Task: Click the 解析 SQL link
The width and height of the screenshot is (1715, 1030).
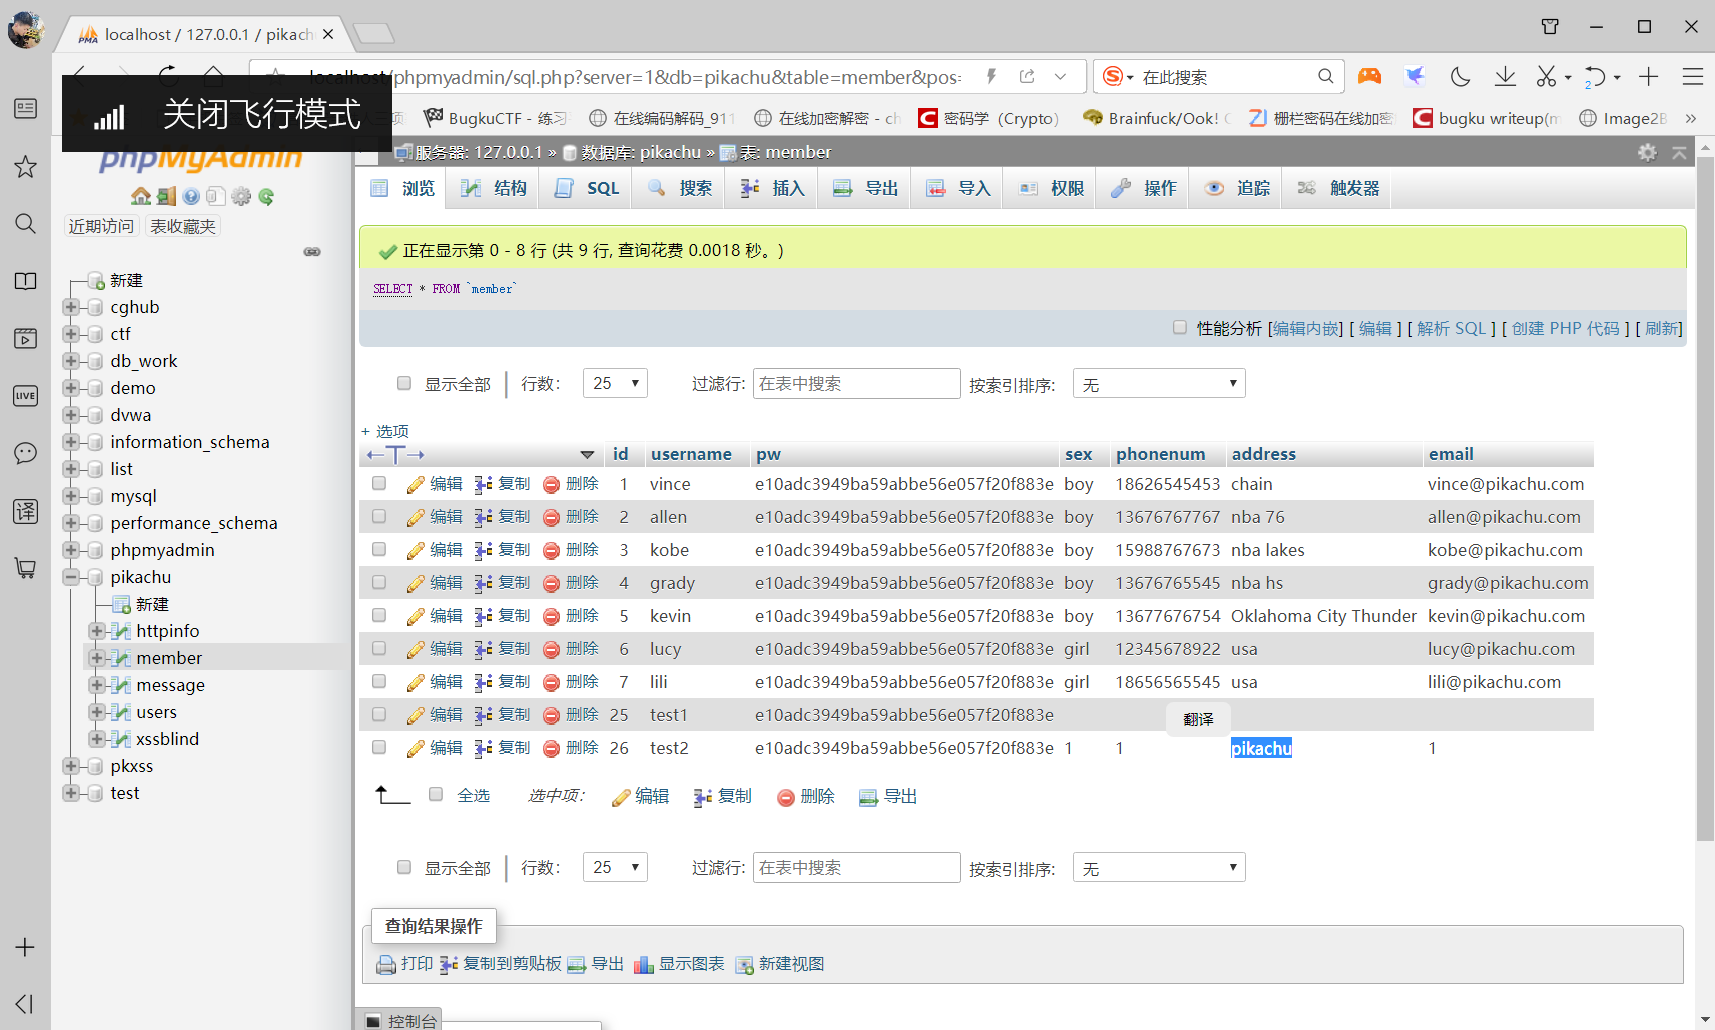Action: tap(1451, 328)
